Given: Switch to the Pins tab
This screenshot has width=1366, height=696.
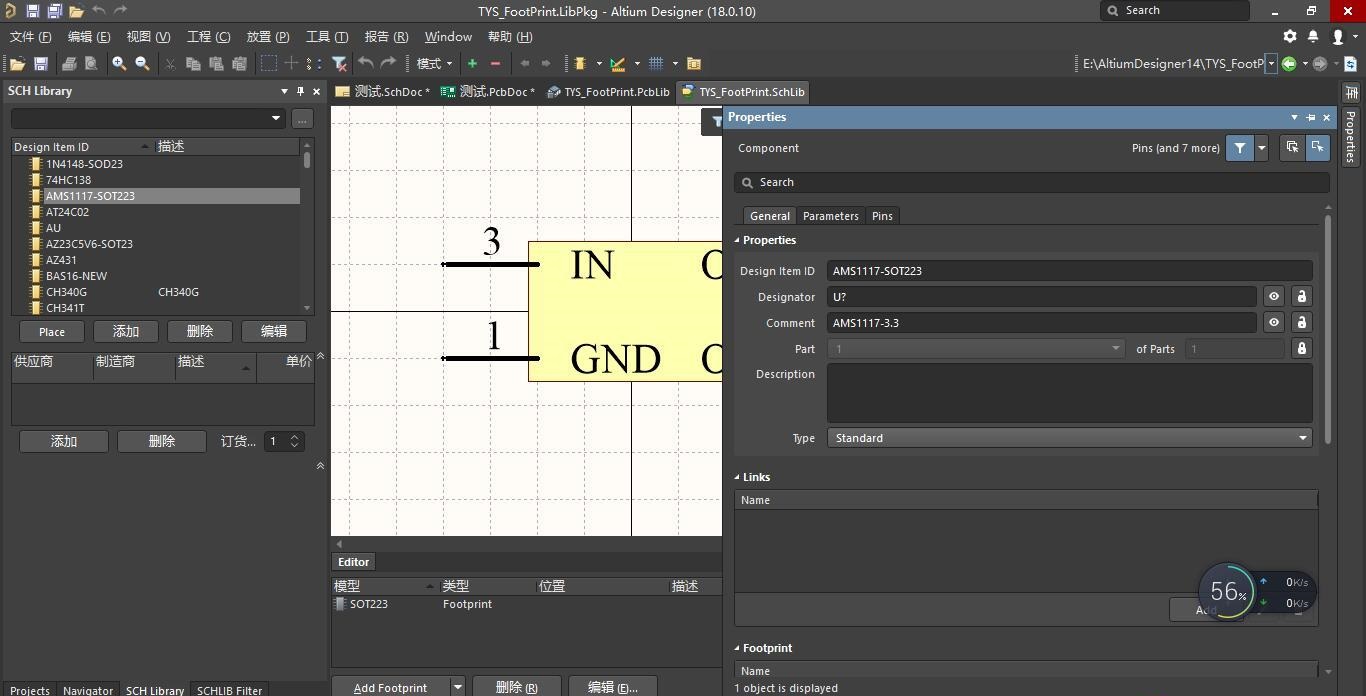Looking at the screenshot, I should pyautogui.click(x=882, y=216).
